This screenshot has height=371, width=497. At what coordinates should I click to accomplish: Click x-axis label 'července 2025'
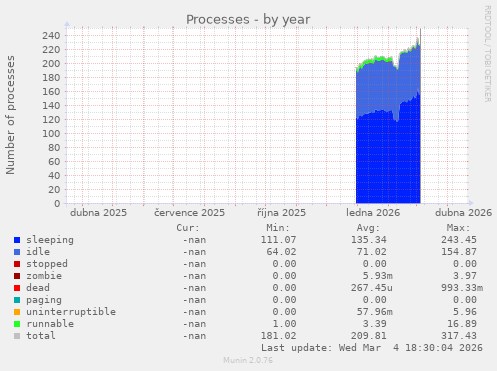click(189, 213)
